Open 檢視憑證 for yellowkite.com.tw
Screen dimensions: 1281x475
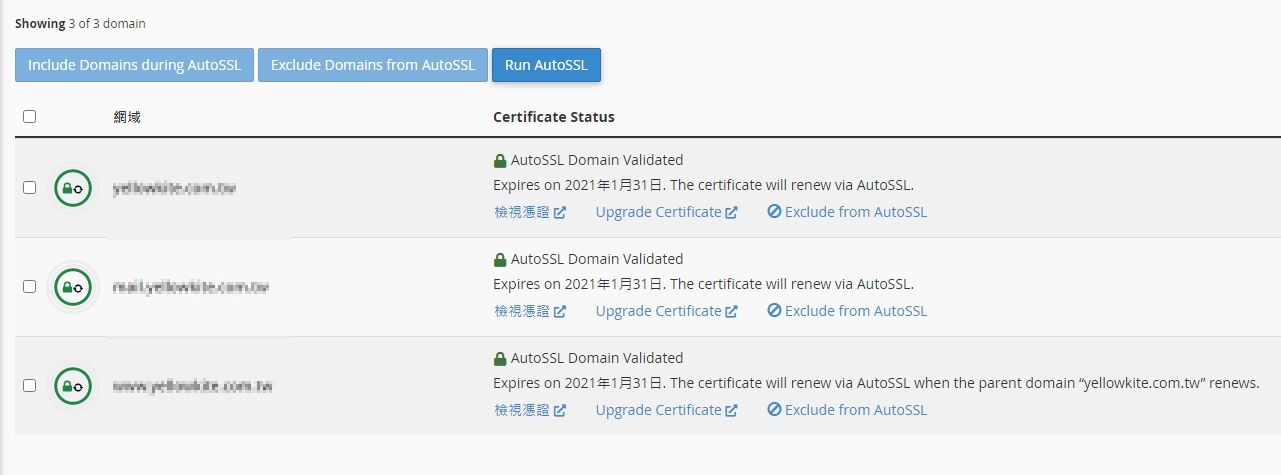[522, 212]
